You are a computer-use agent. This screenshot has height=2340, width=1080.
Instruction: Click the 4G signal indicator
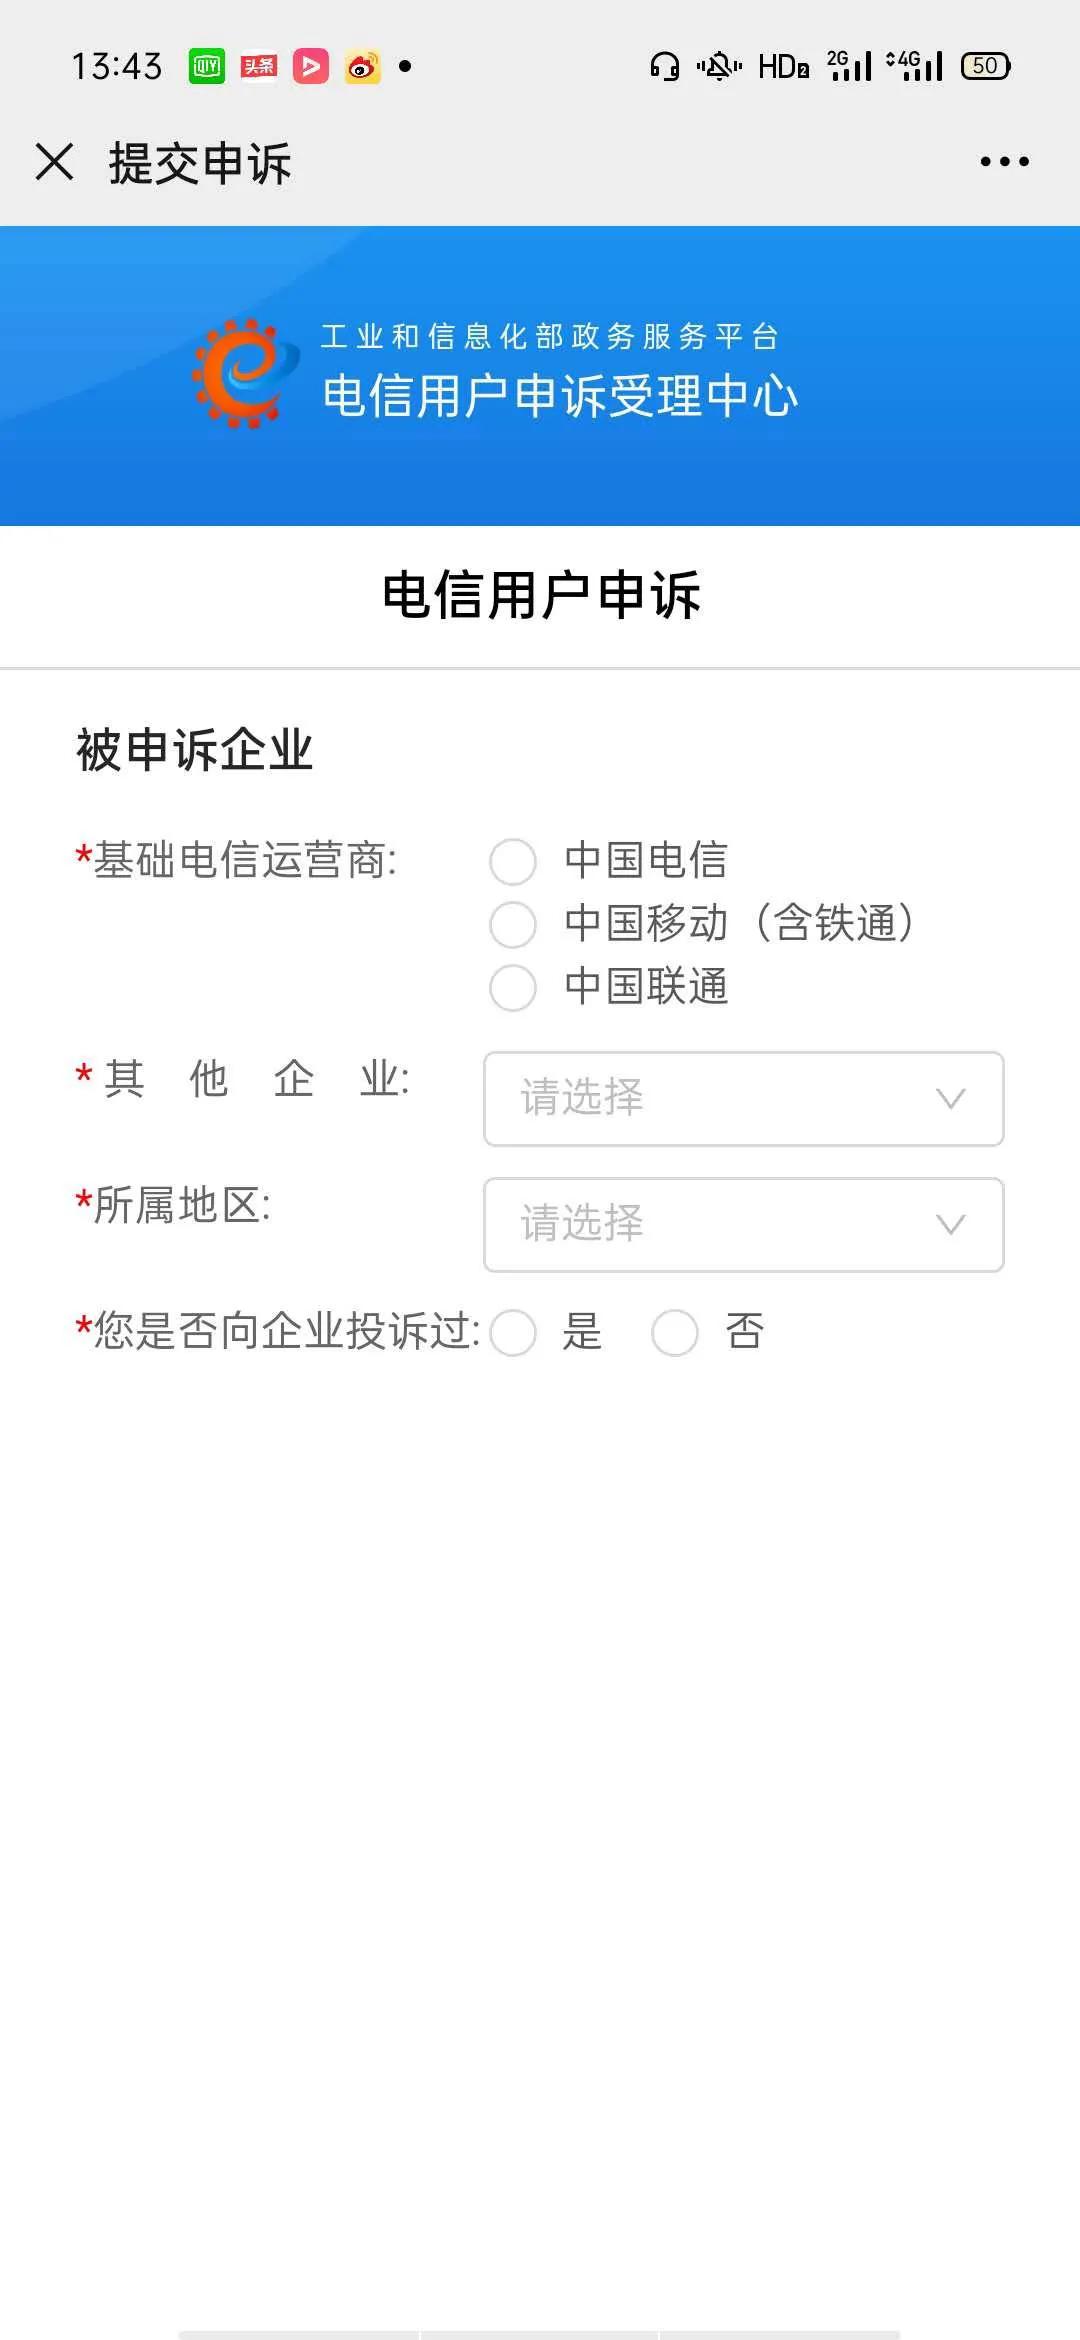913,66
